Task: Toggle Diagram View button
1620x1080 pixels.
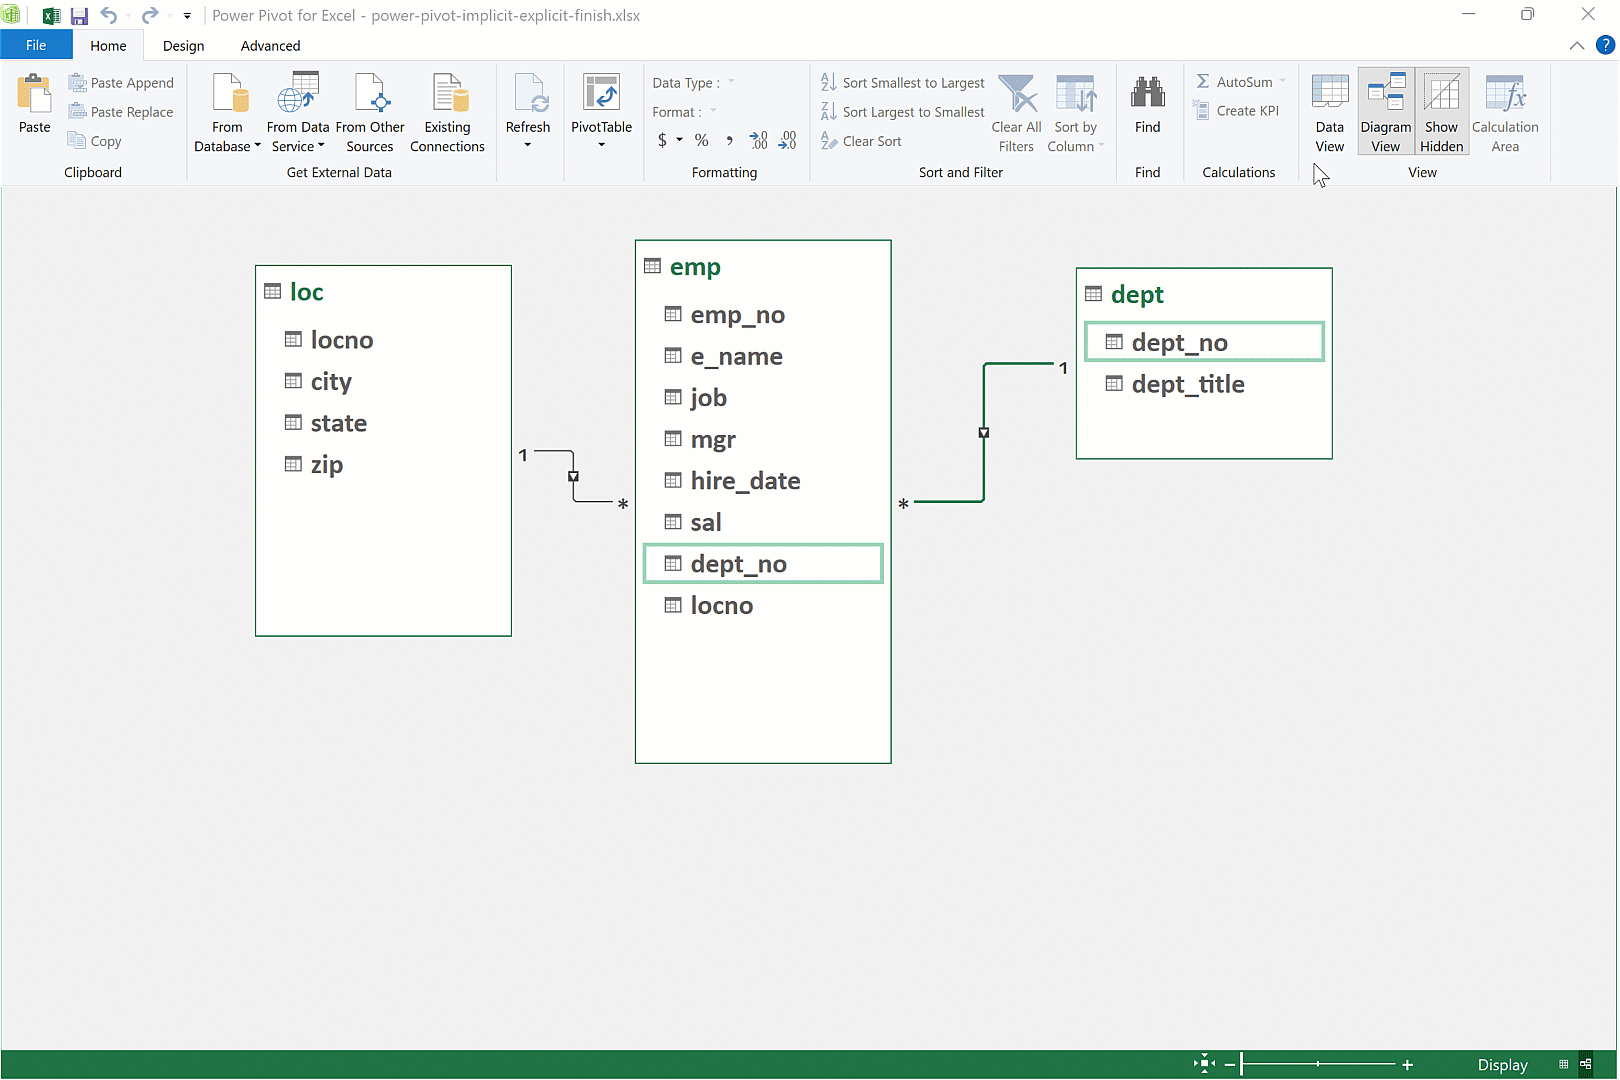Action: click(1385, 112)
